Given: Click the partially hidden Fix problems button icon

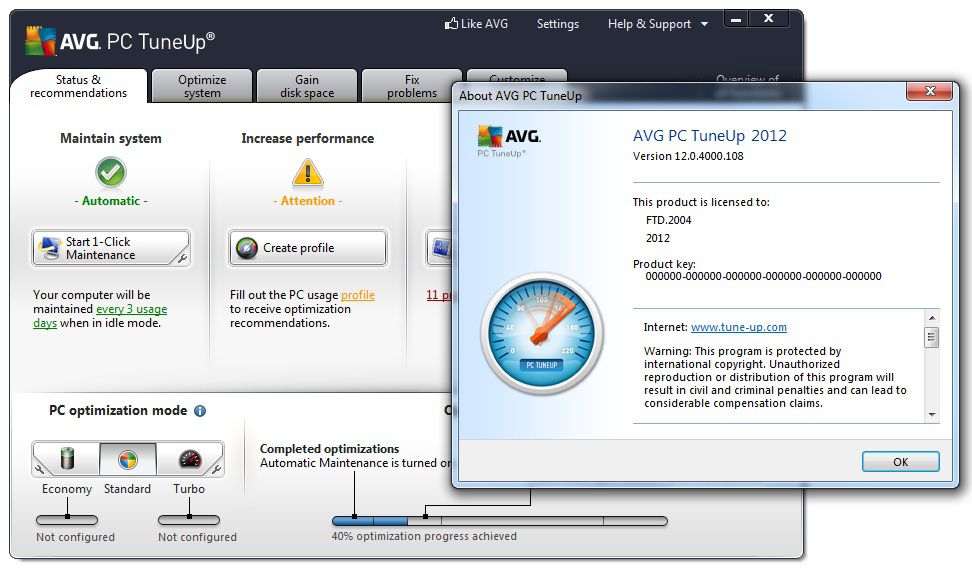Looking at the screenshot, I should pyautogui.click(x=440, y=248).
